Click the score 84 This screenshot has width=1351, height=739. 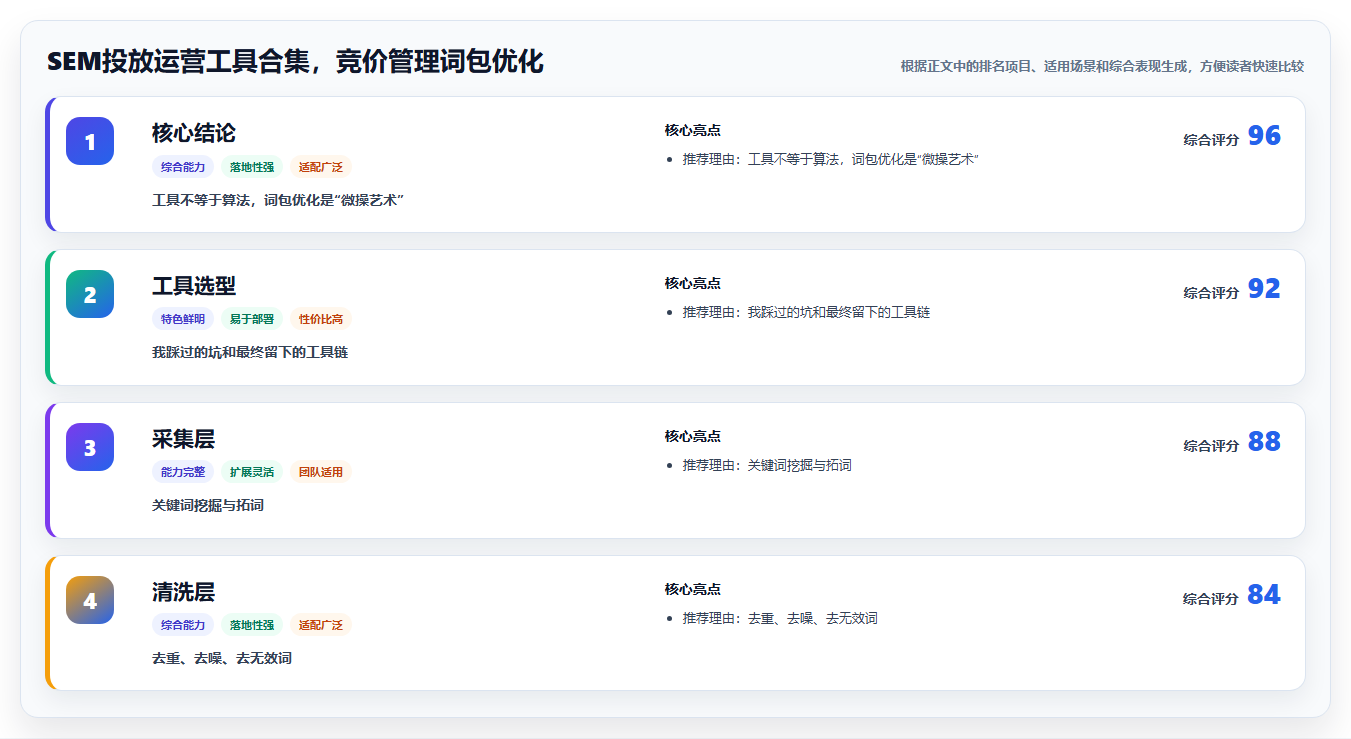[1264, 595]
